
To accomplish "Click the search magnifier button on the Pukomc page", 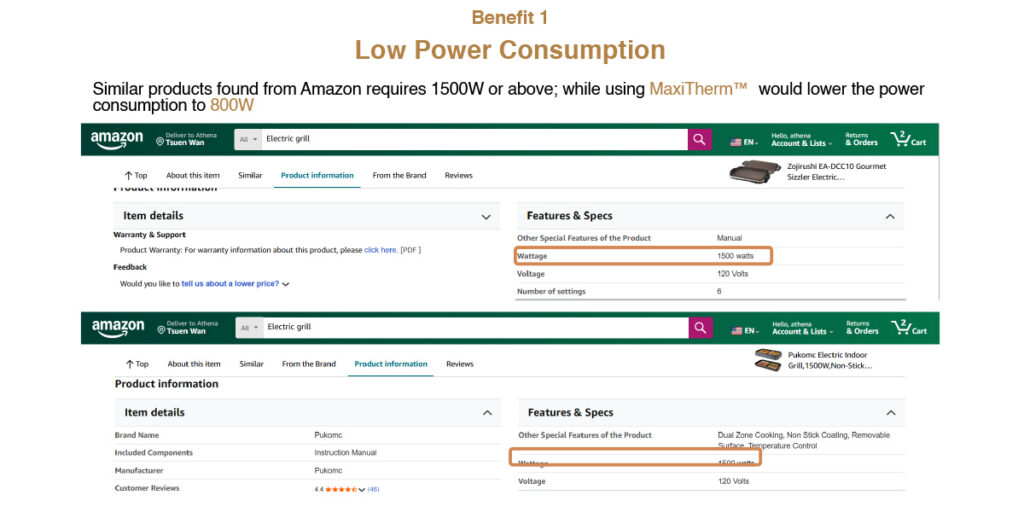I will (700, 327).
